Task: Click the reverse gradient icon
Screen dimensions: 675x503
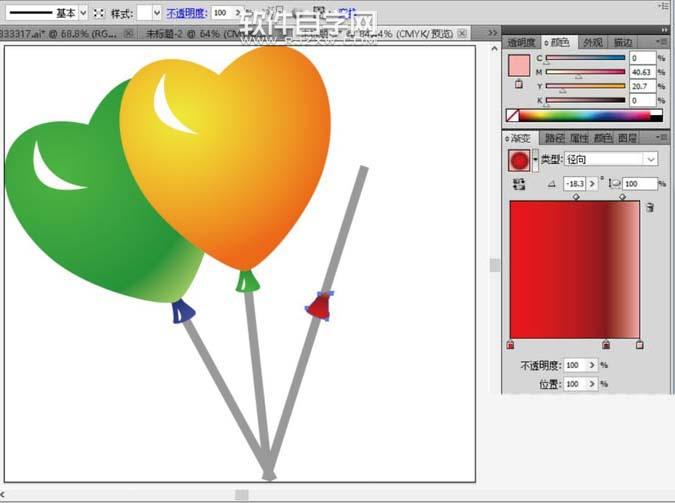Action: (x=518, y=184)
